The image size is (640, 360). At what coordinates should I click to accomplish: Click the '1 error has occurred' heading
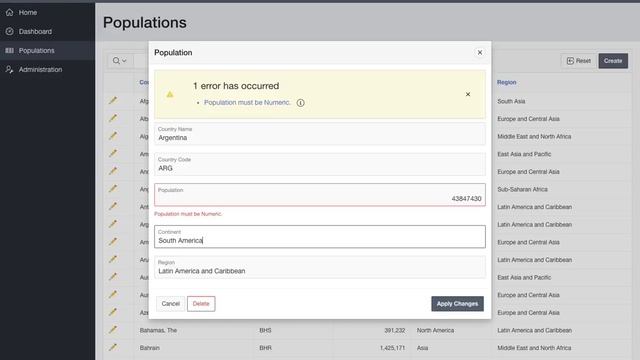coord(236,86)
